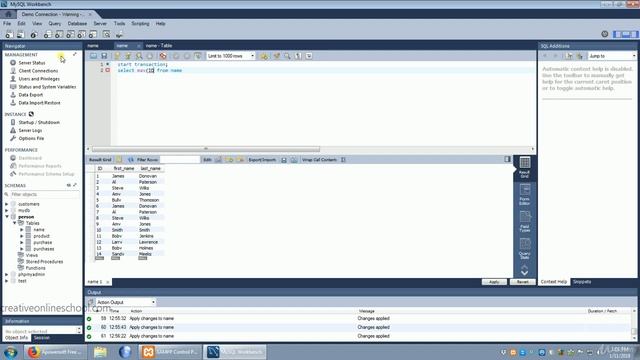The height and width of the screenshot is (360, 640).
Task: Toggle word wrap icon in editor toolbar
Action: [309, 56]
